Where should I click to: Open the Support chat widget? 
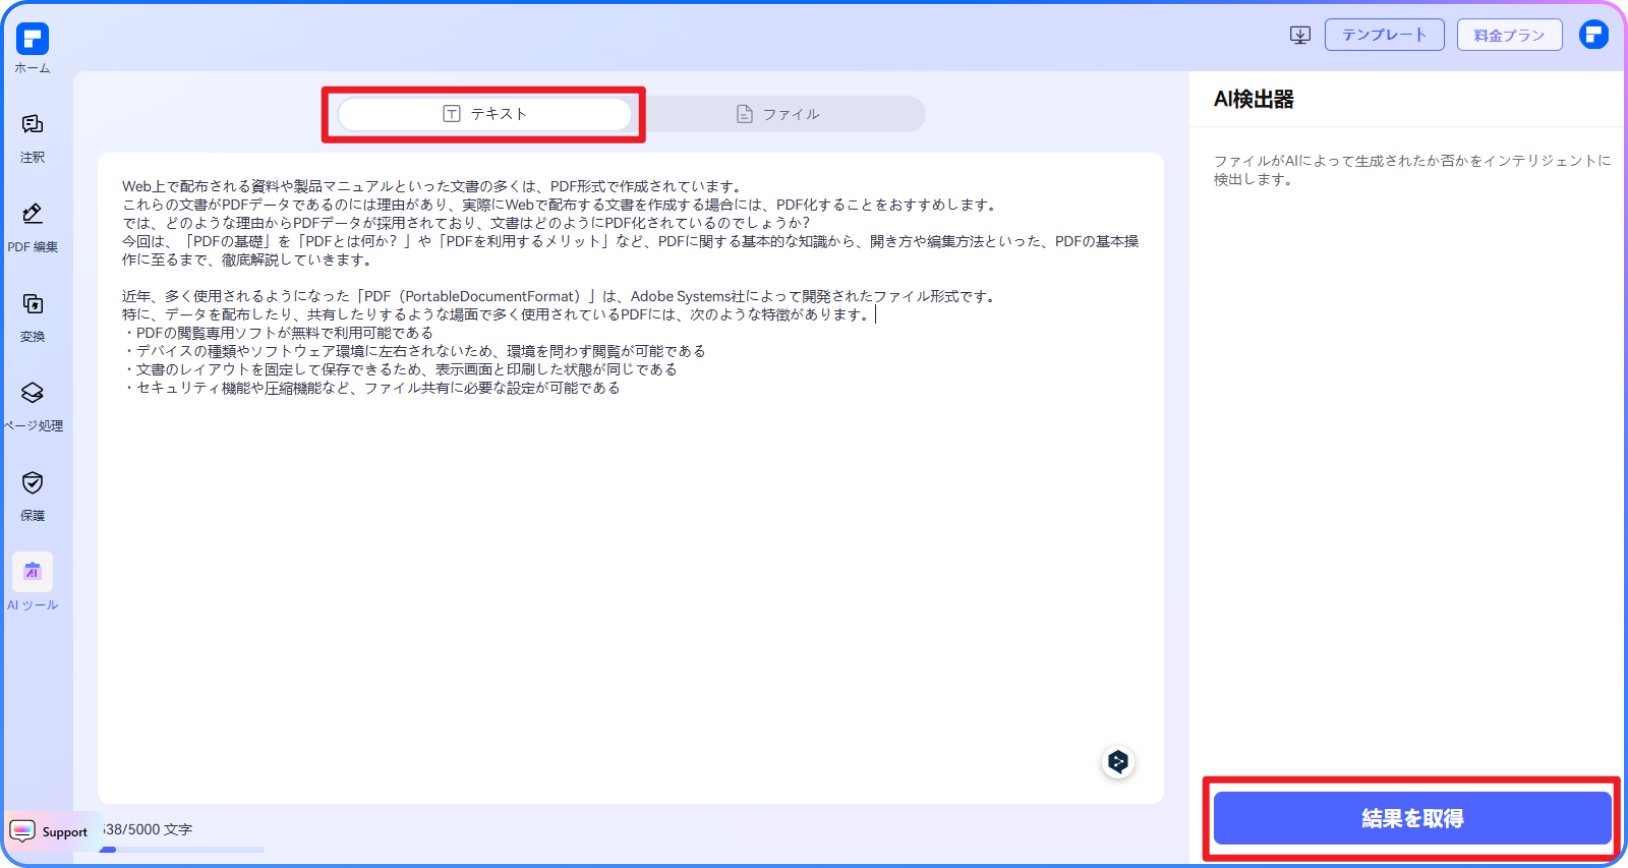49,832
